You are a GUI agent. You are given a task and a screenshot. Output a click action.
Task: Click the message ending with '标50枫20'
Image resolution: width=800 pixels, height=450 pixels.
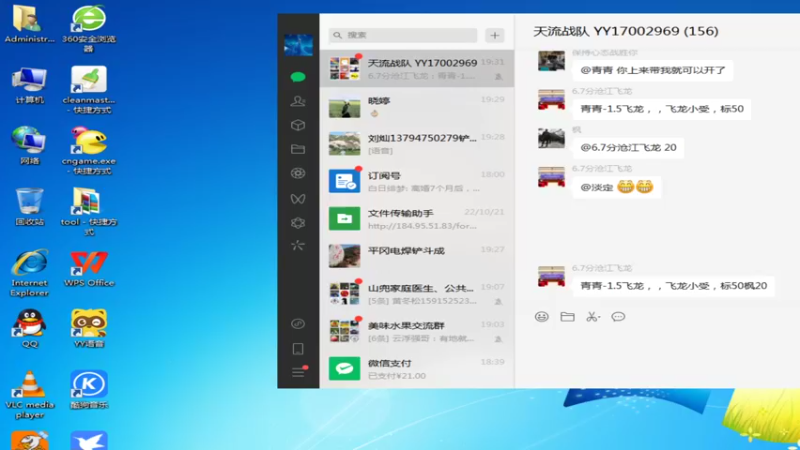pos(673,286)
